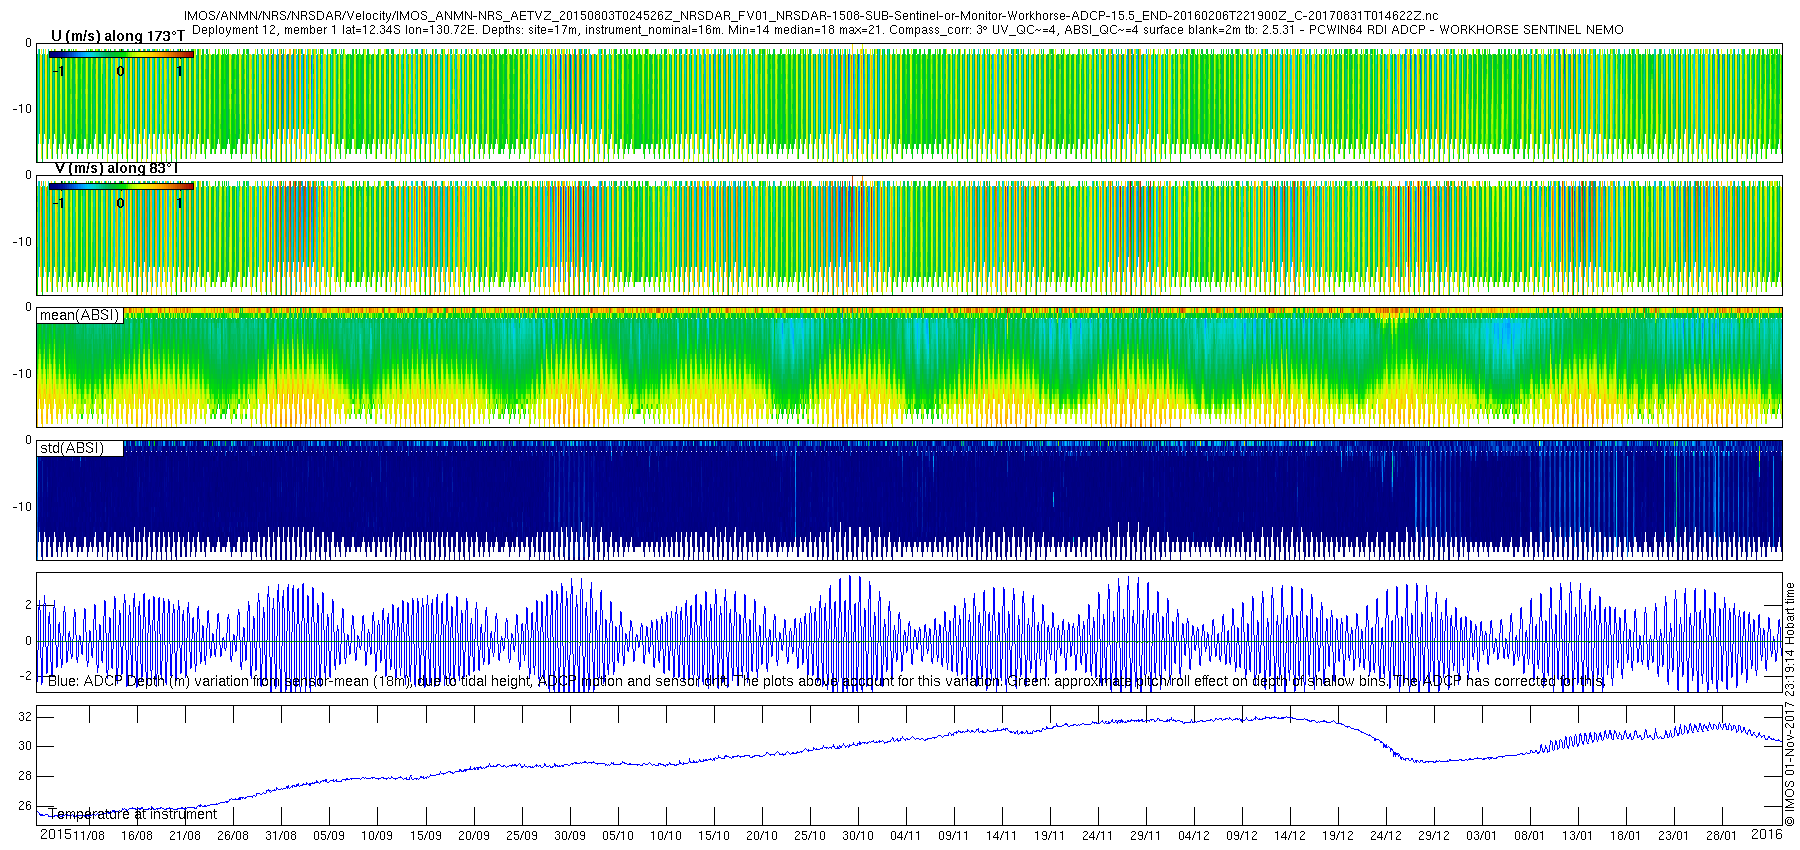Click the '26/08' date tick label
Image resolution: width=1800 pixels, height=850 pixels.
[232, 836]
